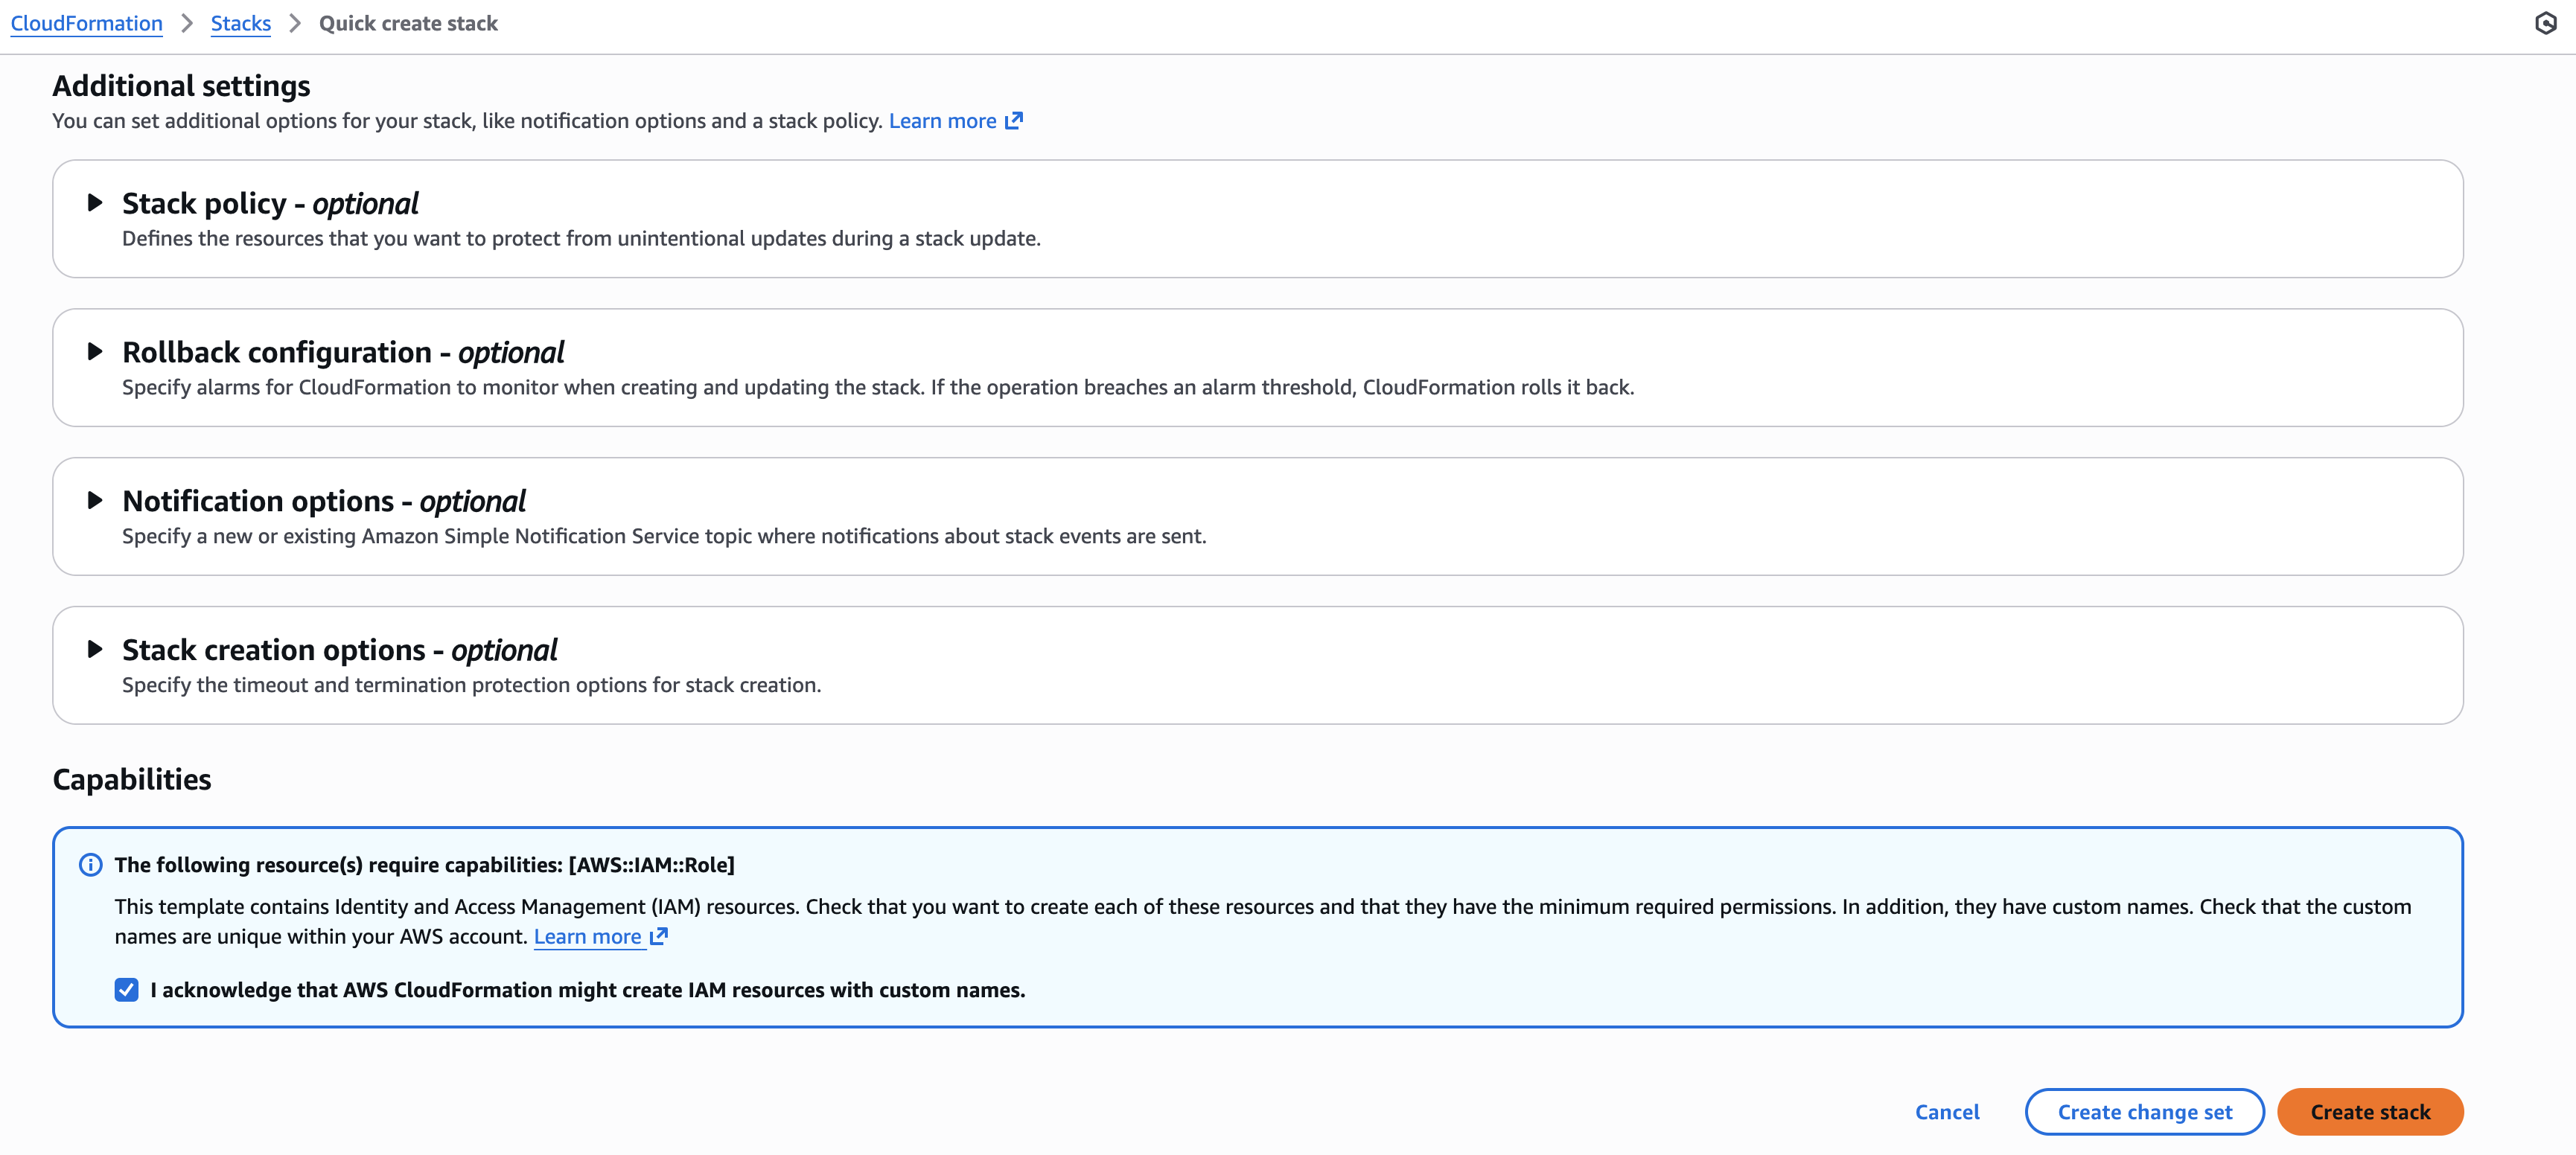Cancel the stack creation

tap(1946, 1111)
